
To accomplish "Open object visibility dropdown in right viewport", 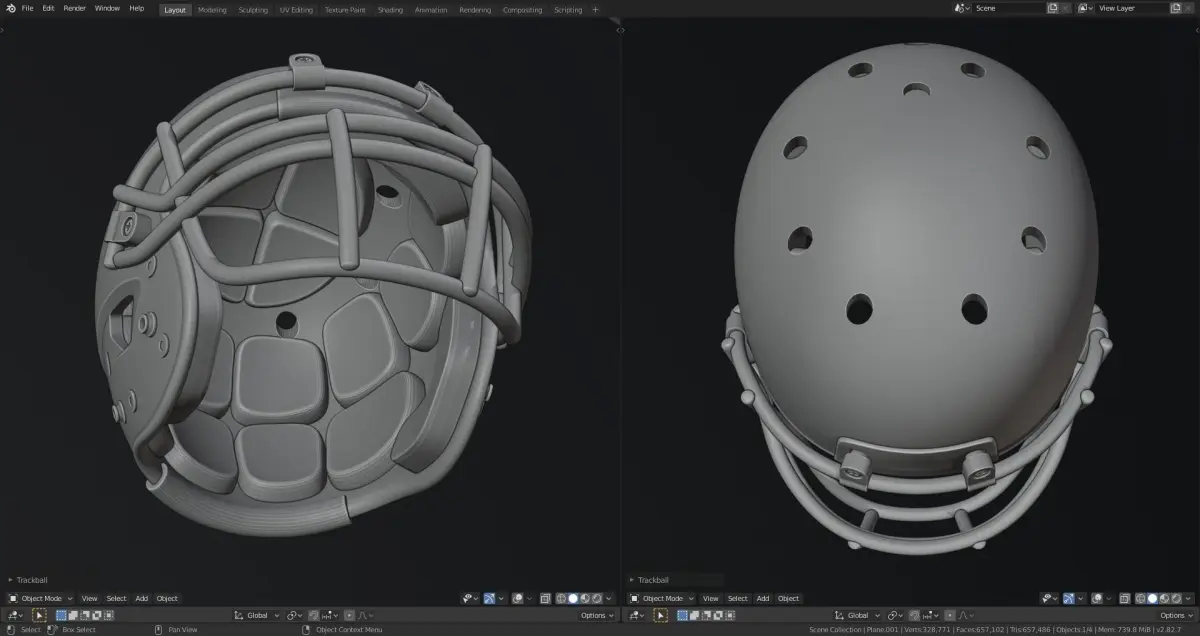I will click(1048, 598).
